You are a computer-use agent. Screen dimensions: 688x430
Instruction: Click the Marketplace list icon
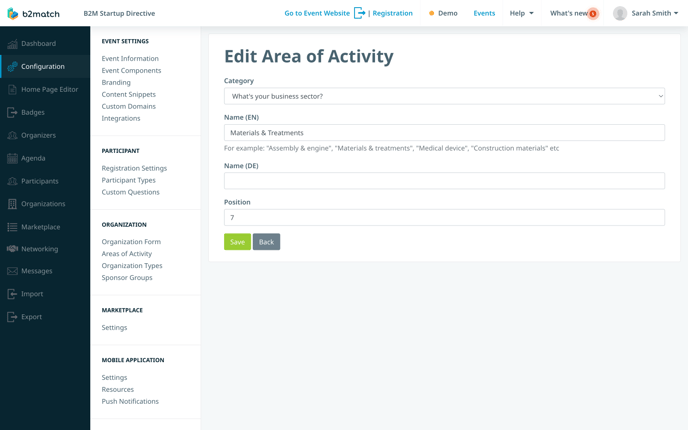click(x=12, y=227)
